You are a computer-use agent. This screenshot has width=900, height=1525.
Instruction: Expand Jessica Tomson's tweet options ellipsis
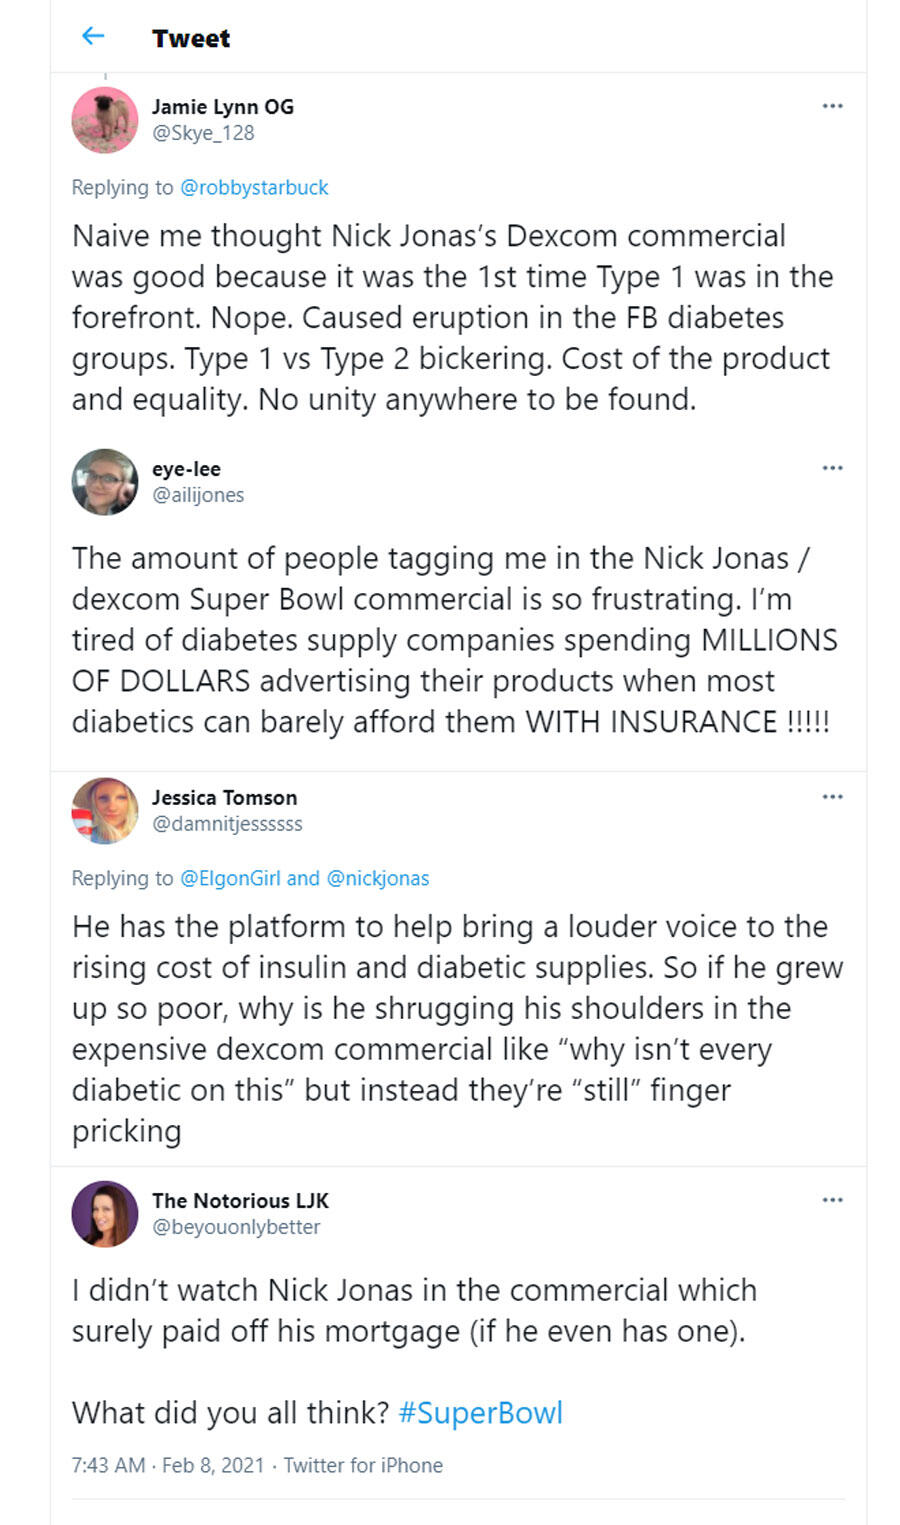click(x=832, y=797)
